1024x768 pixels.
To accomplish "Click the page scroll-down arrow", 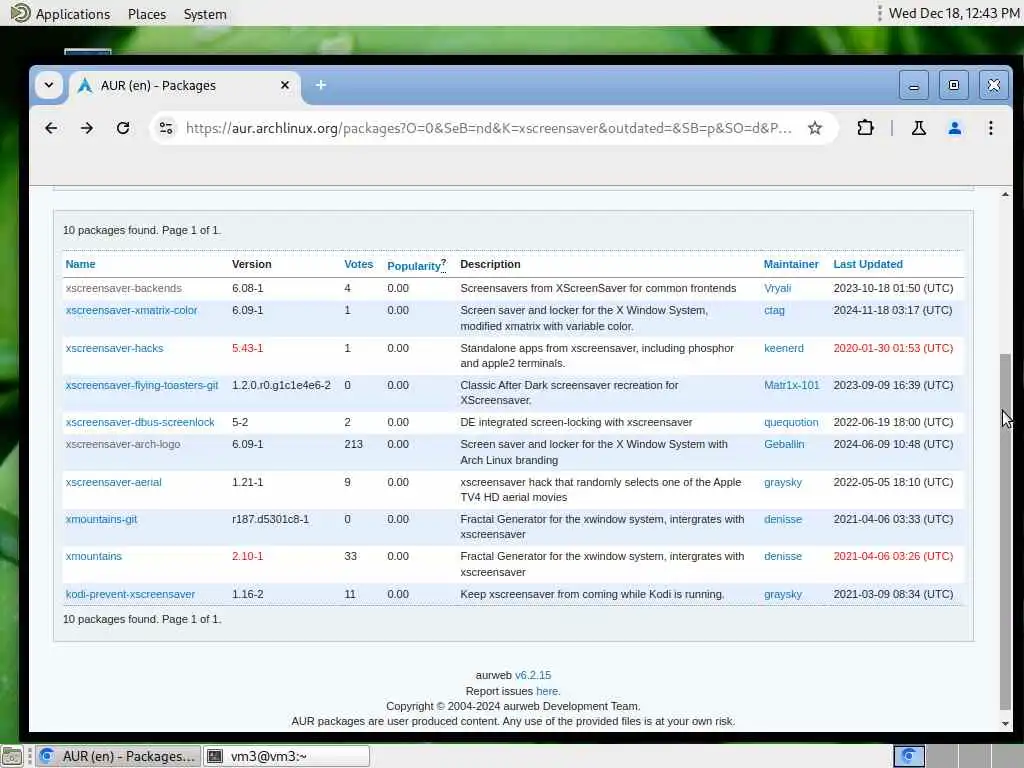I will click(x=1005, y=724).
